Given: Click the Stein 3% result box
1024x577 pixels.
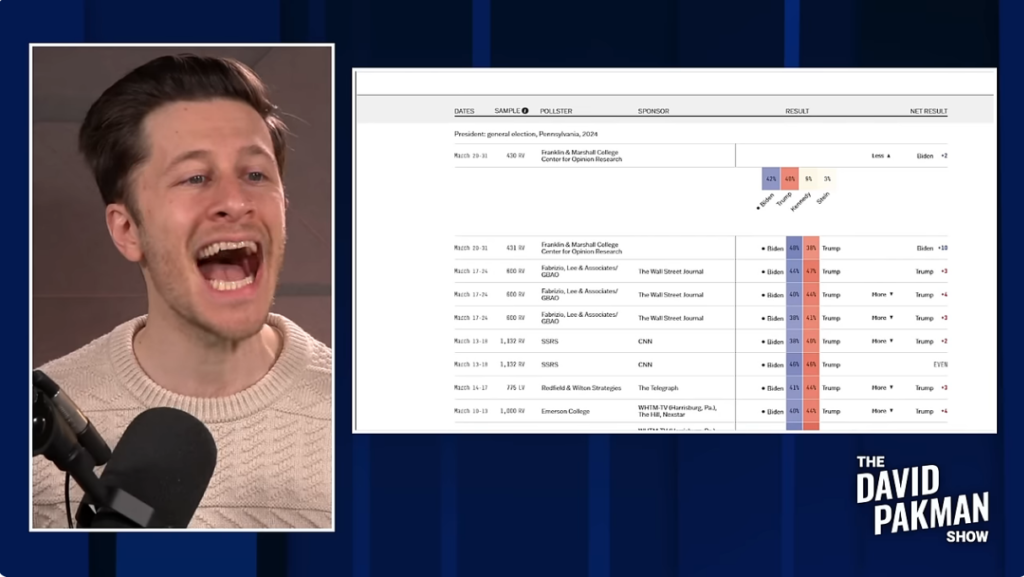Looking at the screenshot, I should coord(827,179).
